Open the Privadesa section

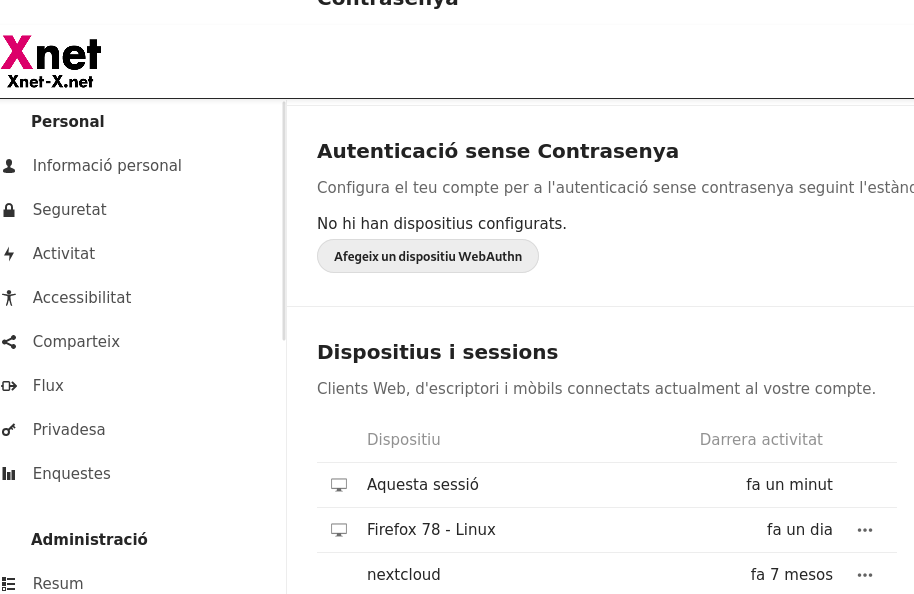point(69,430)
